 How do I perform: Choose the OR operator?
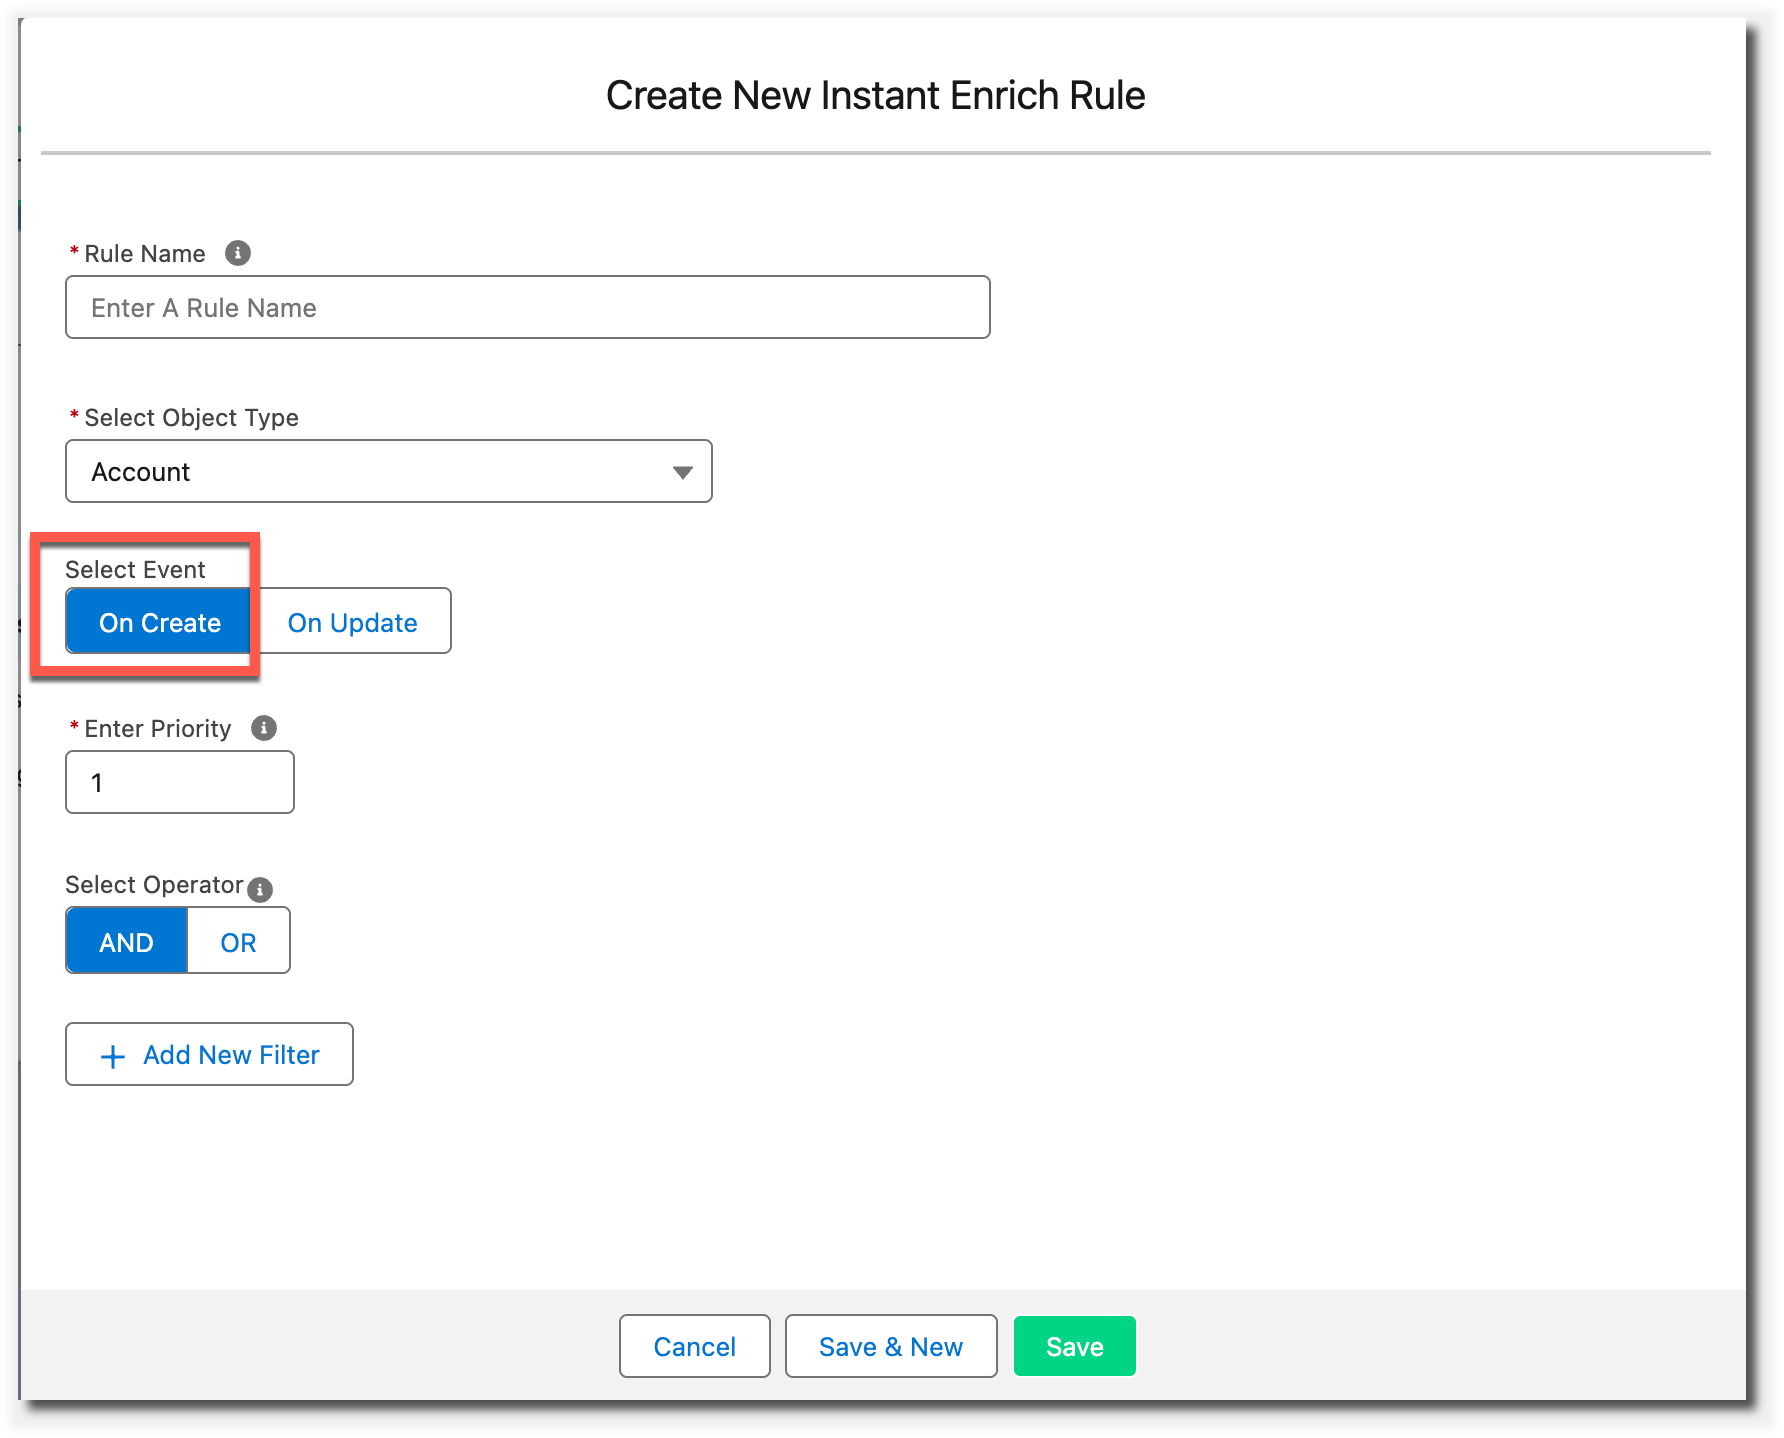(x=238, y=941)
